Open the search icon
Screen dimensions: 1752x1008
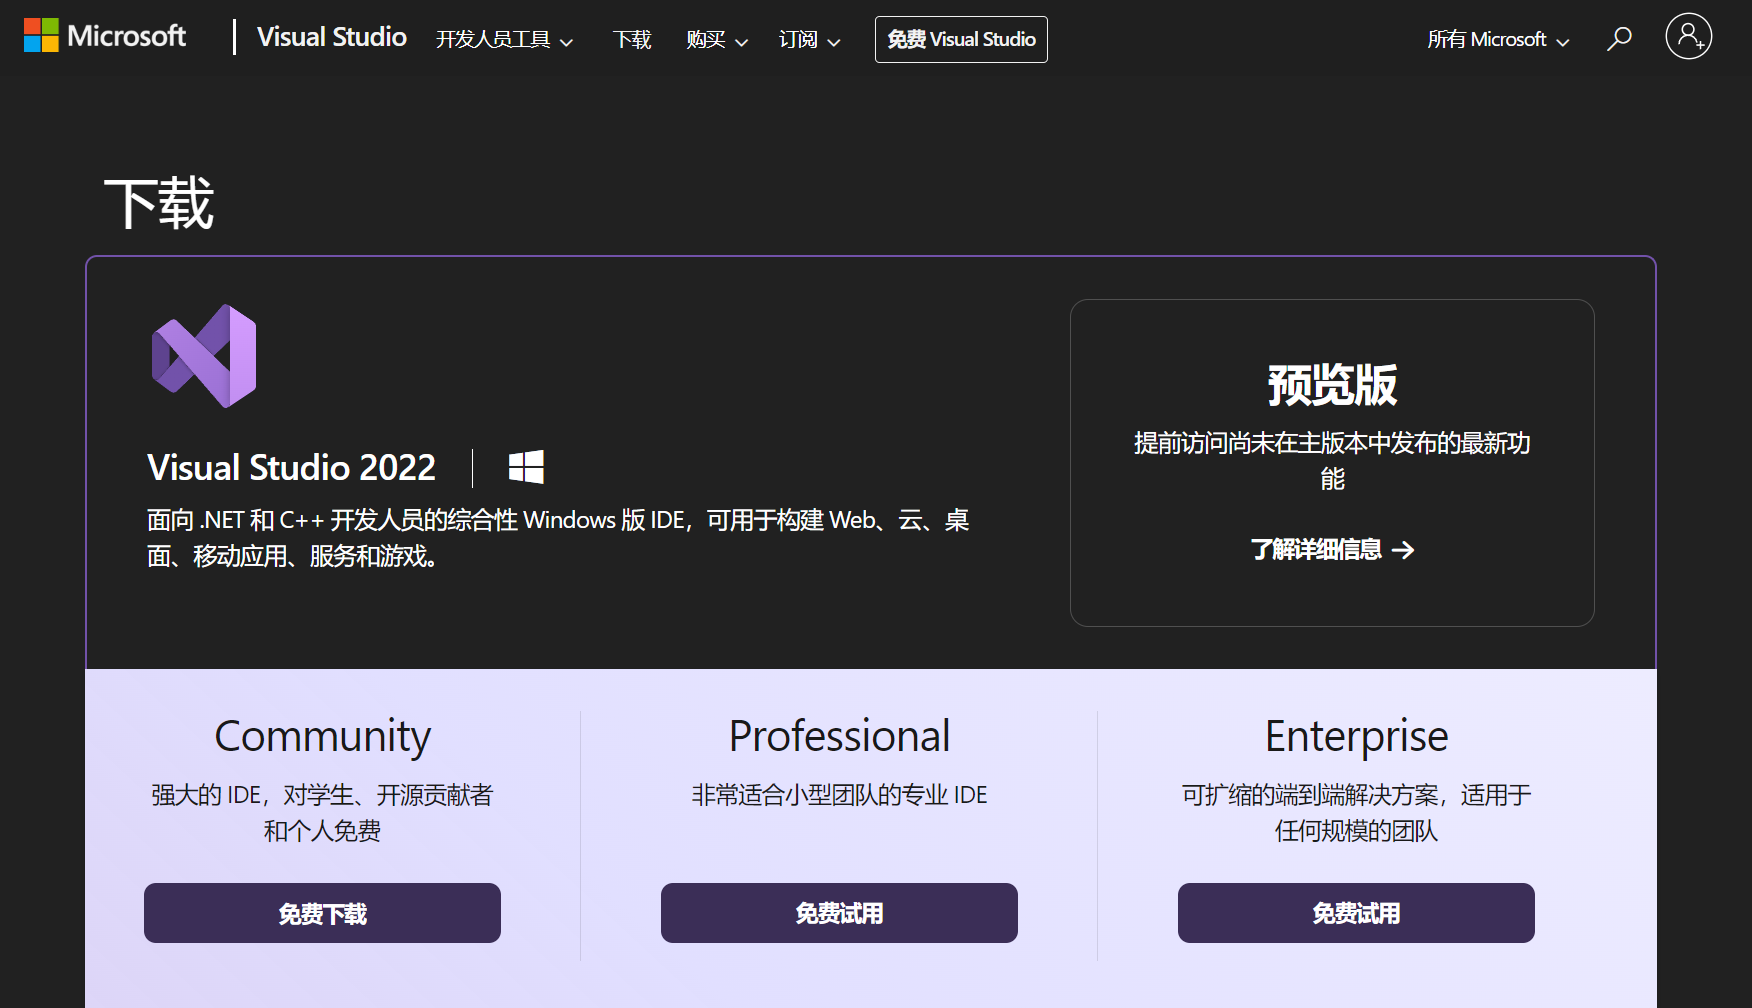click(x=1618, y=38)
